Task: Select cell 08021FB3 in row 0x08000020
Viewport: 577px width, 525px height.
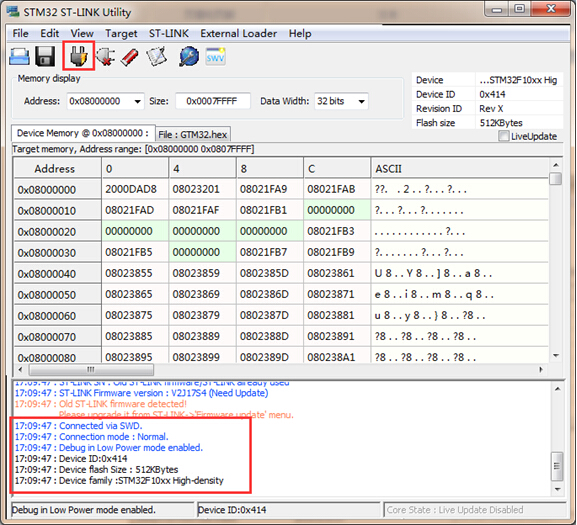Action: coord(337,231)
